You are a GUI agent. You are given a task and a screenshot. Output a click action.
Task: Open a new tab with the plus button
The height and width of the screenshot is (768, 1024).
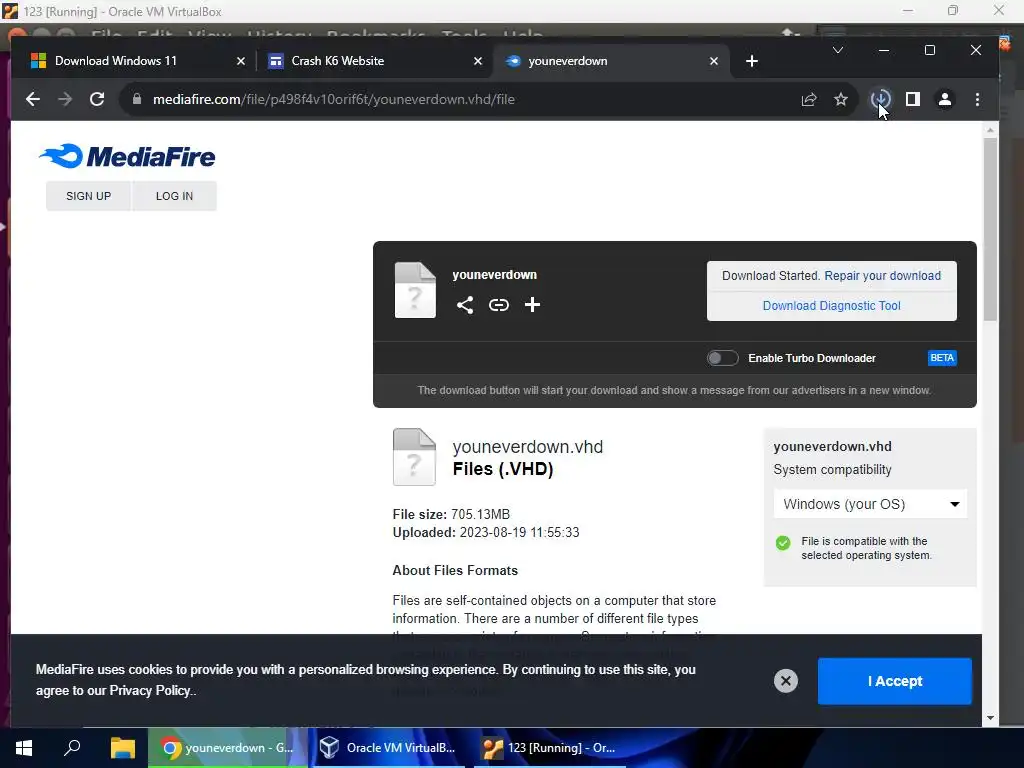[752, 61]
